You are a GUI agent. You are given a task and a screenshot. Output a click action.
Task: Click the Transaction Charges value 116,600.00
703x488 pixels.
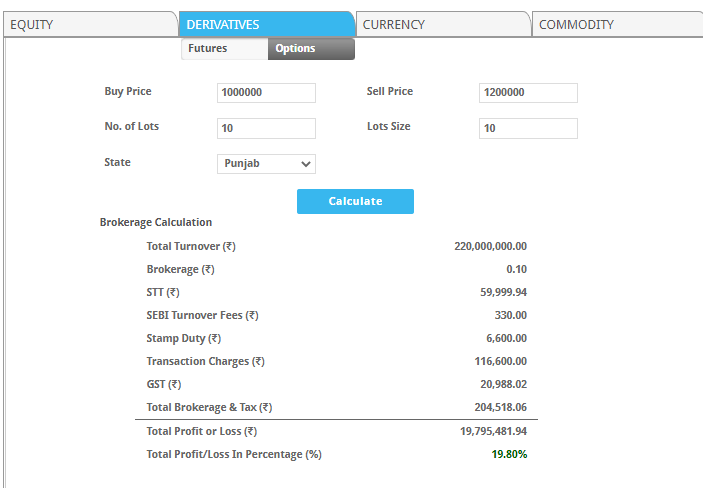point(500,361)
